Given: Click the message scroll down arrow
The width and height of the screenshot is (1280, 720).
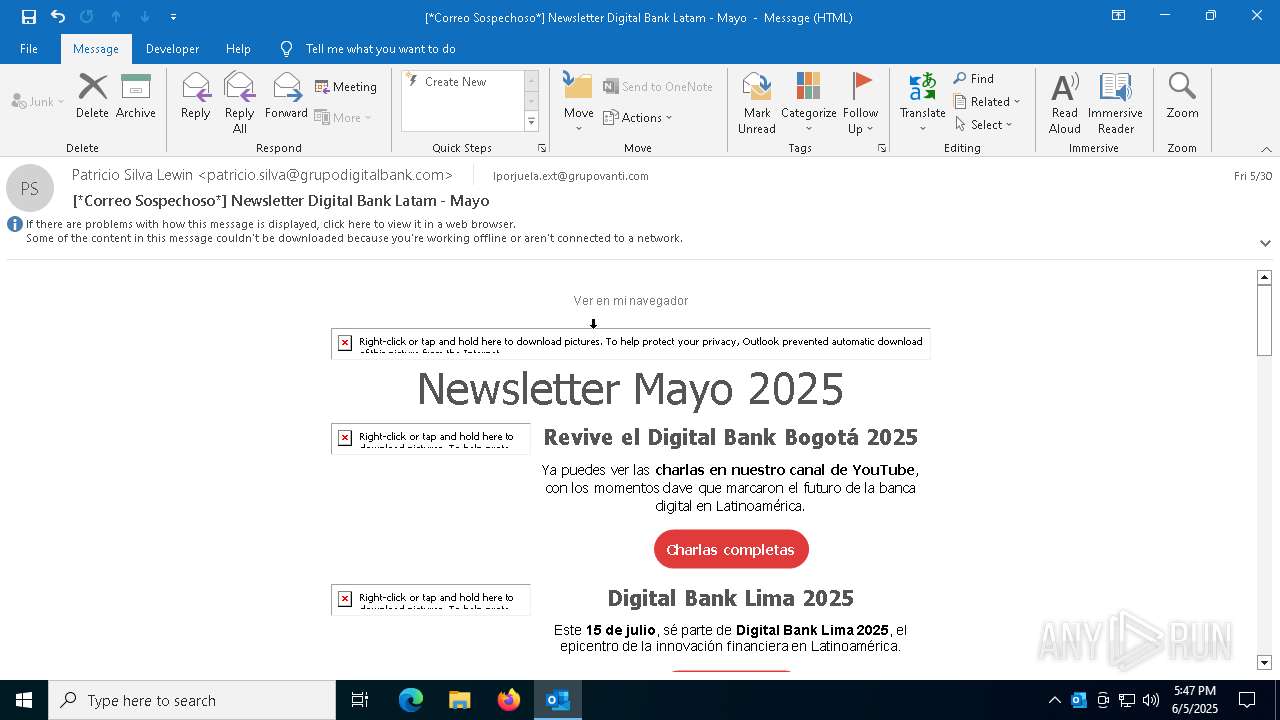Looking at the screenshot, I should click(x=1264, y=662).
